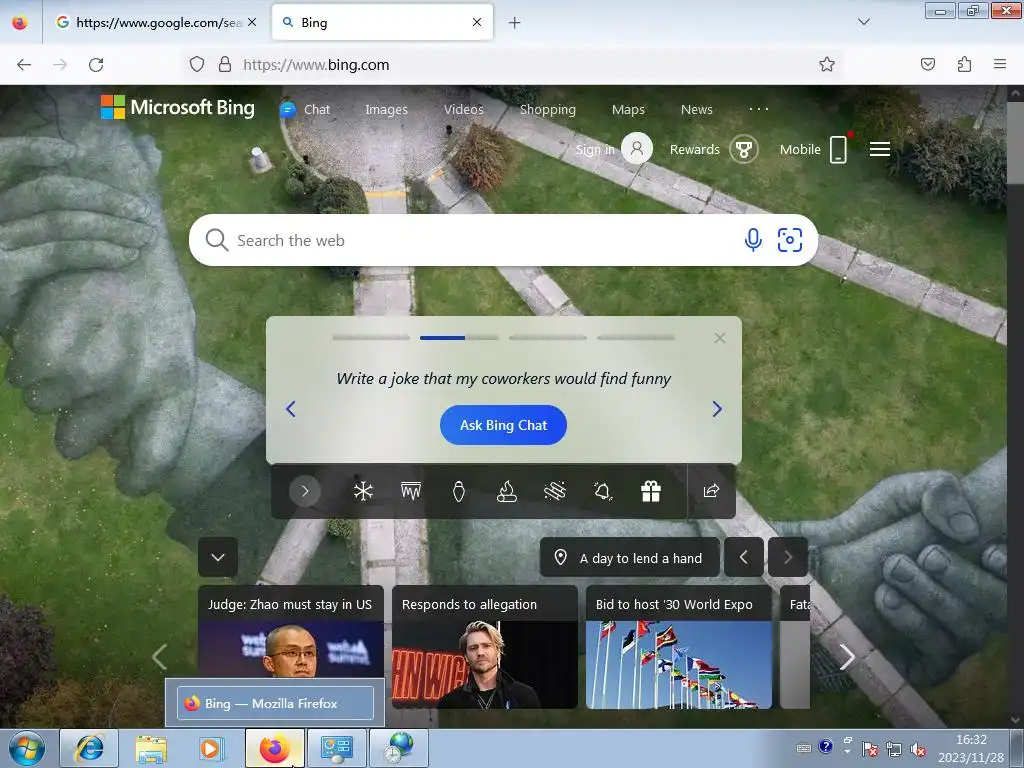Click the Microsoft Bing logo

178,107
